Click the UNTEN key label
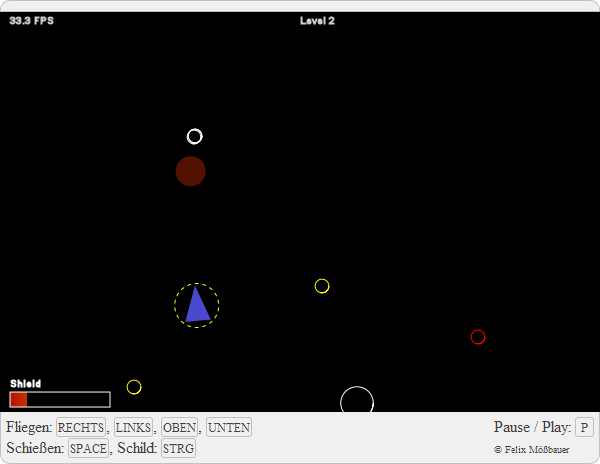 229,427
